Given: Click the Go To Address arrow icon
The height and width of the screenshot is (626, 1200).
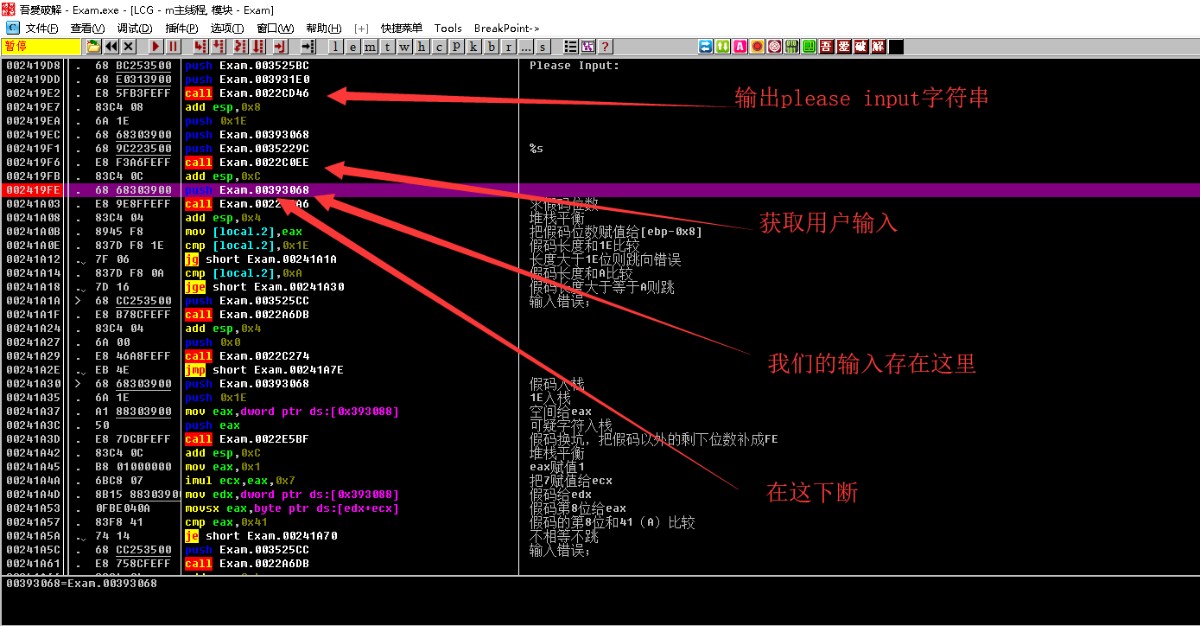Looking at the screenshot, I should (308, 46).
